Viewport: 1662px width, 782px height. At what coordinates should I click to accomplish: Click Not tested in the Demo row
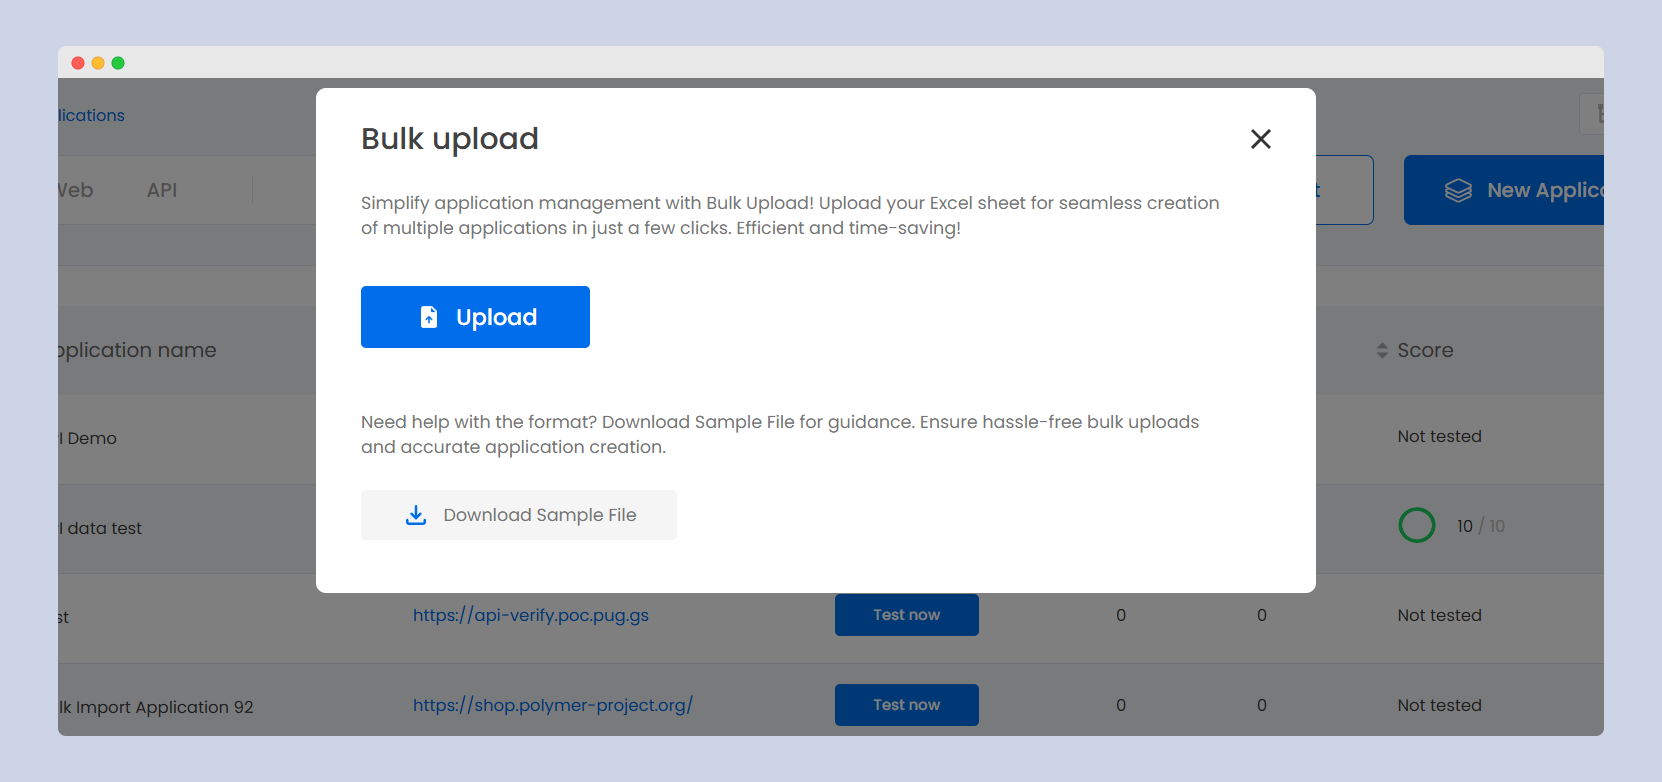coord(1439,436)
